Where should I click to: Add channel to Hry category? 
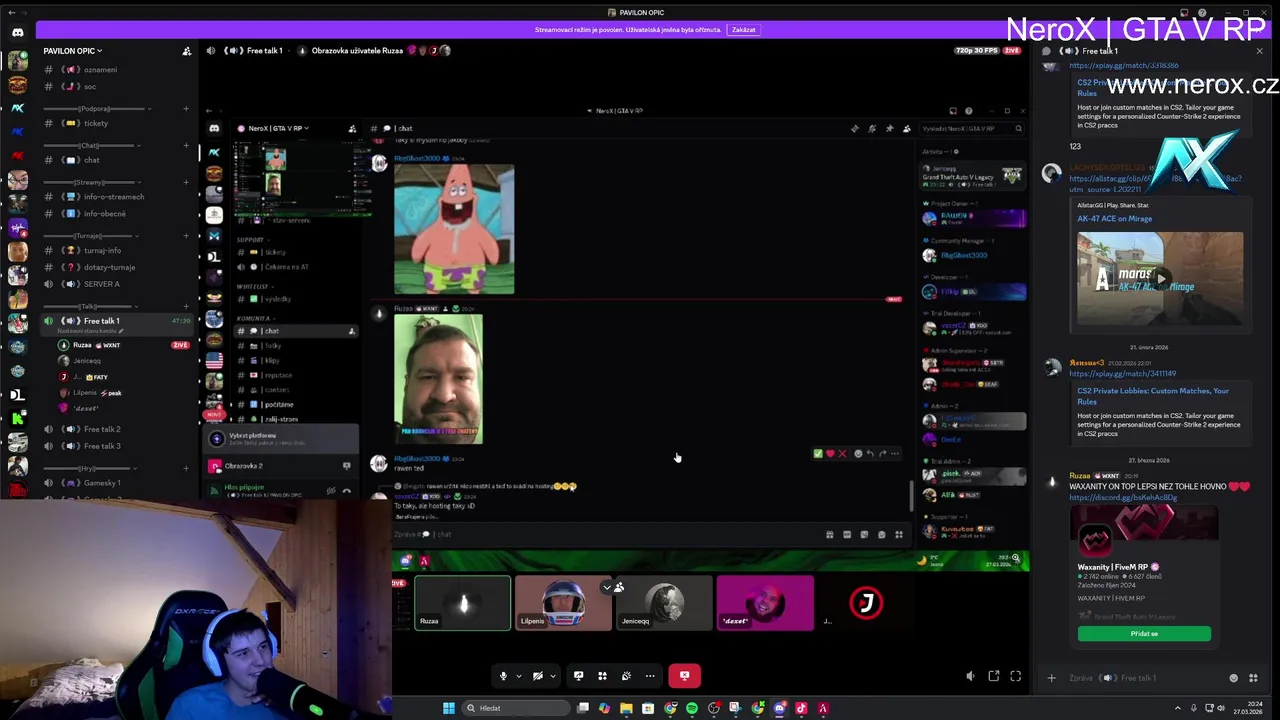pos(186,467)
